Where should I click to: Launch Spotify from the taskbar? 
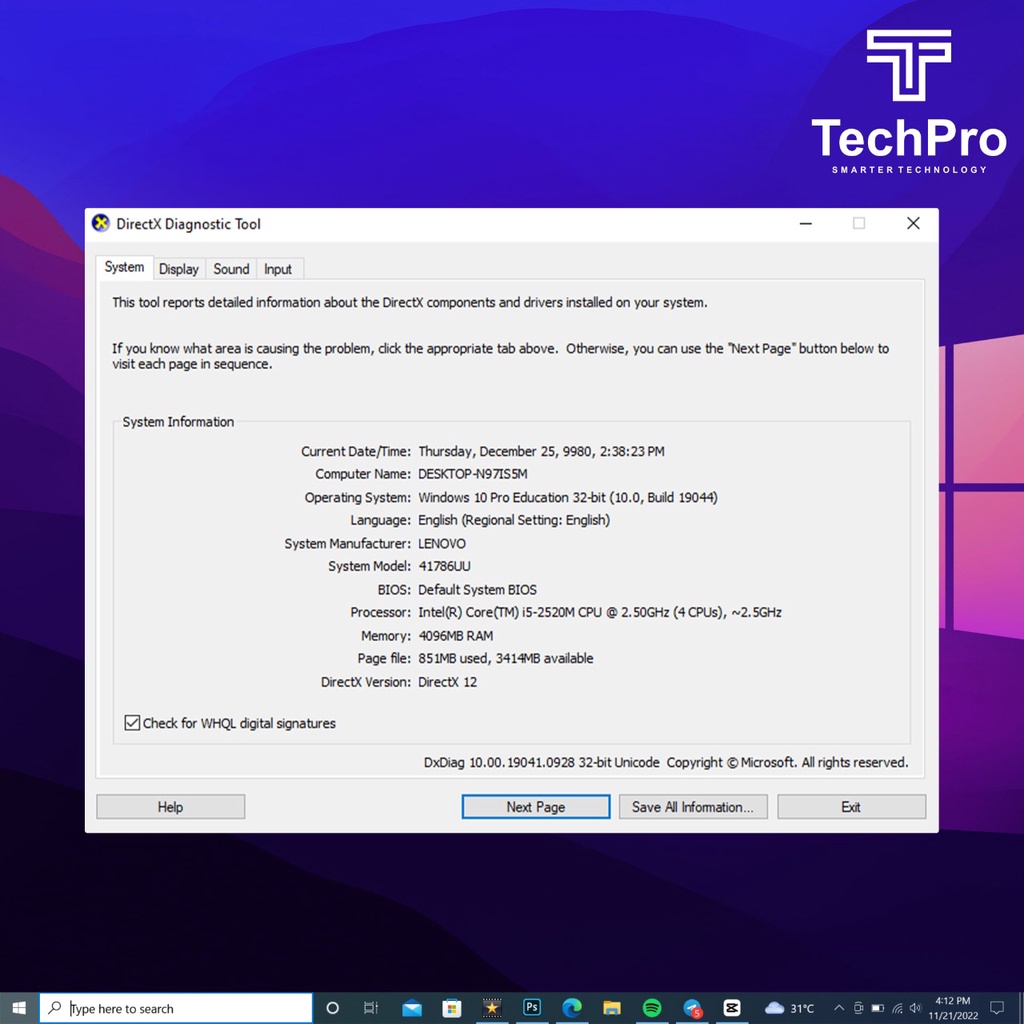(652, 1008)
